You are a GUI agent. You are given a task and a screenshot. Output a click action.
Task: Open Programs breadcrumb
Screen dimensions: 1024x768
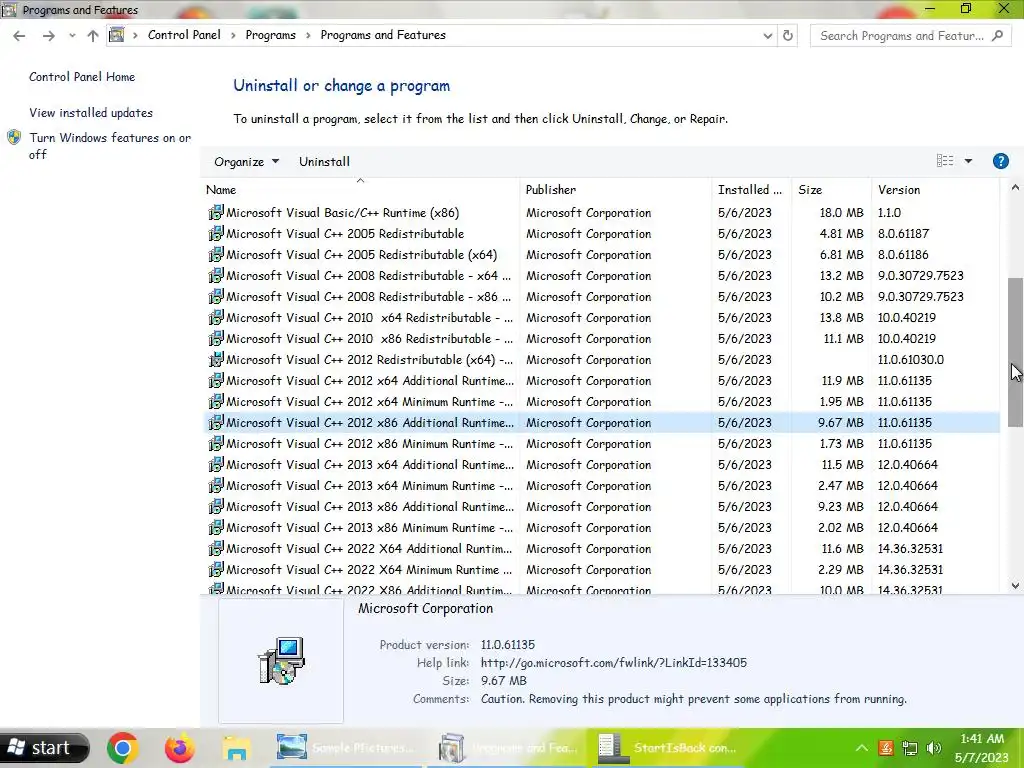(x=270, y=35)
